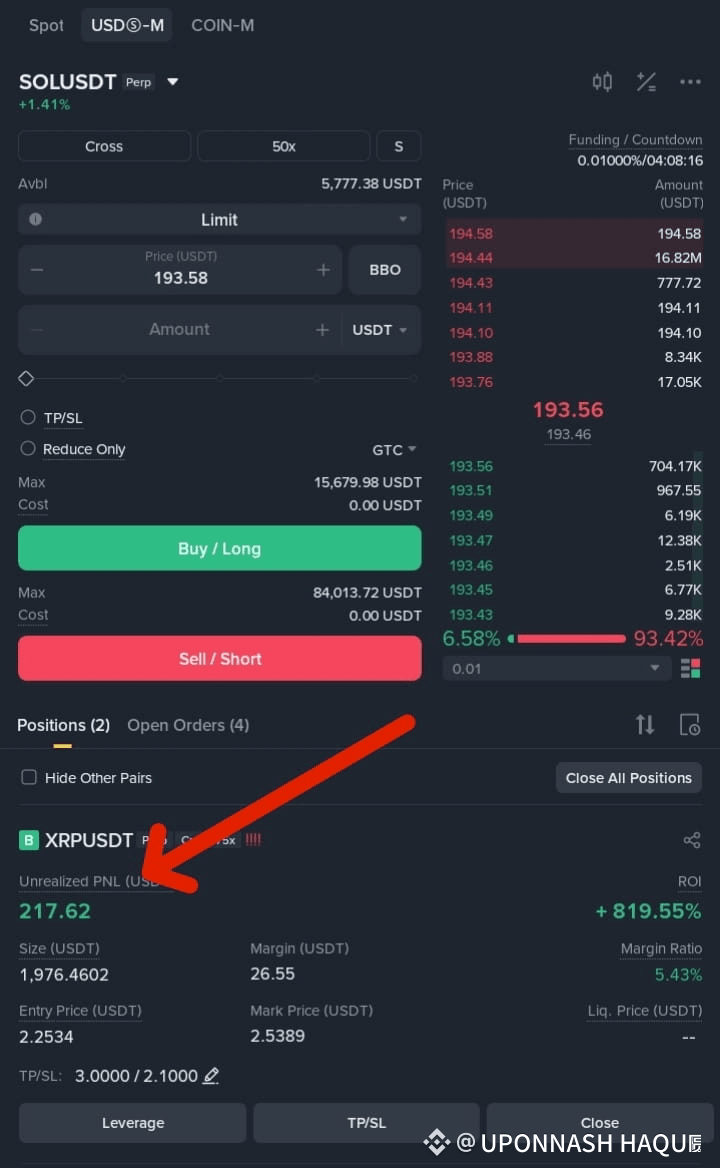Open the Open Orders (4) tab
The height and width of the screenshot is (1168, 720).
[188, 725]
